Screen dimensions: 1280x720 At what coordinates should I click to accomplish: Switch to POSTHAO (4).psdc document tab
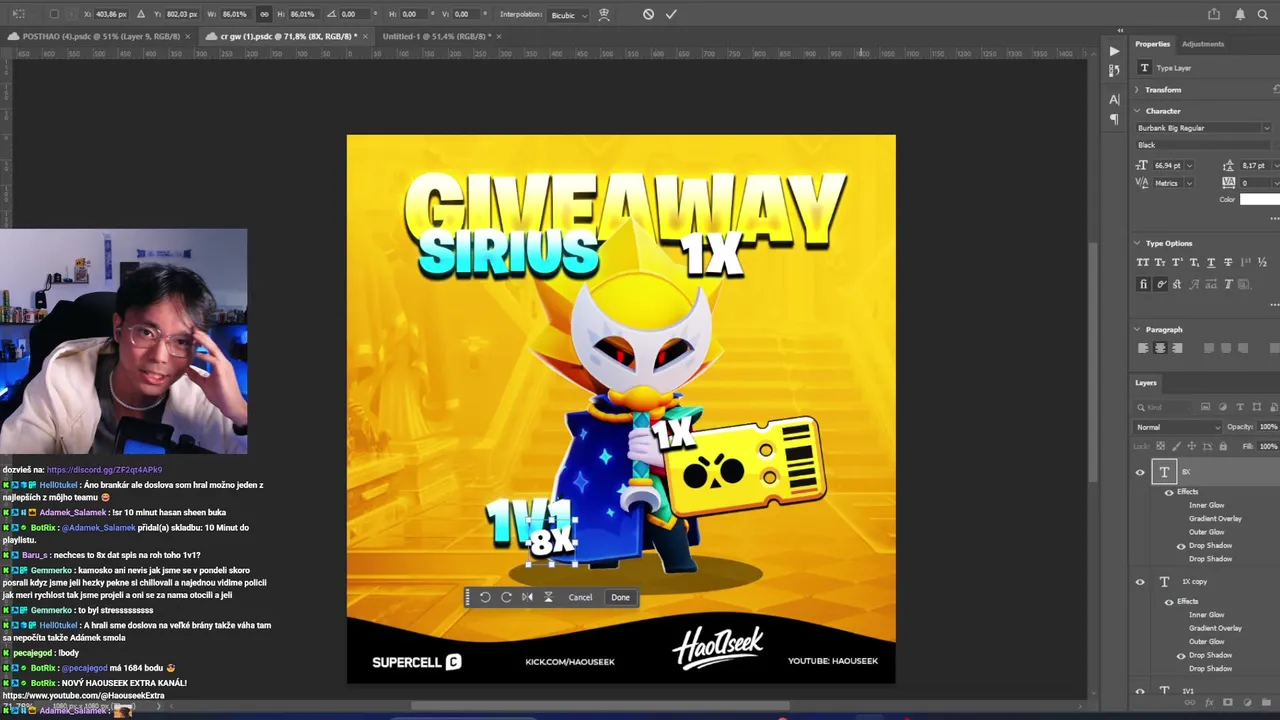tap(101, 36)
